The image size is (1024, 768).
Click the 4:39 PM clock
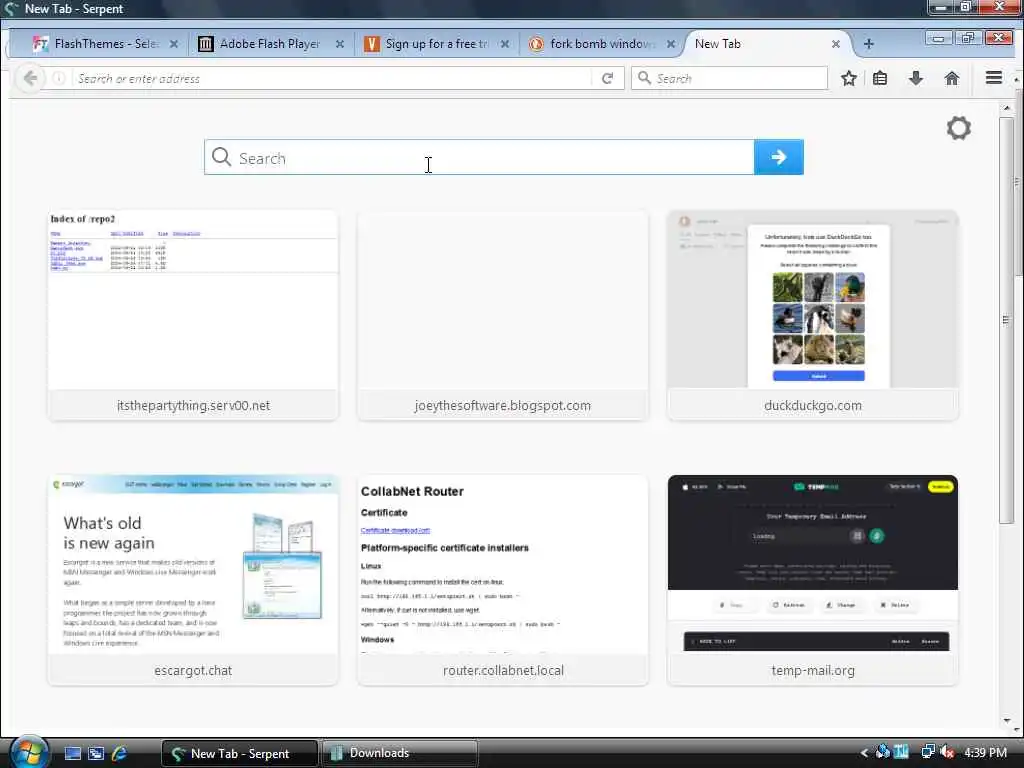pos(985,752)
